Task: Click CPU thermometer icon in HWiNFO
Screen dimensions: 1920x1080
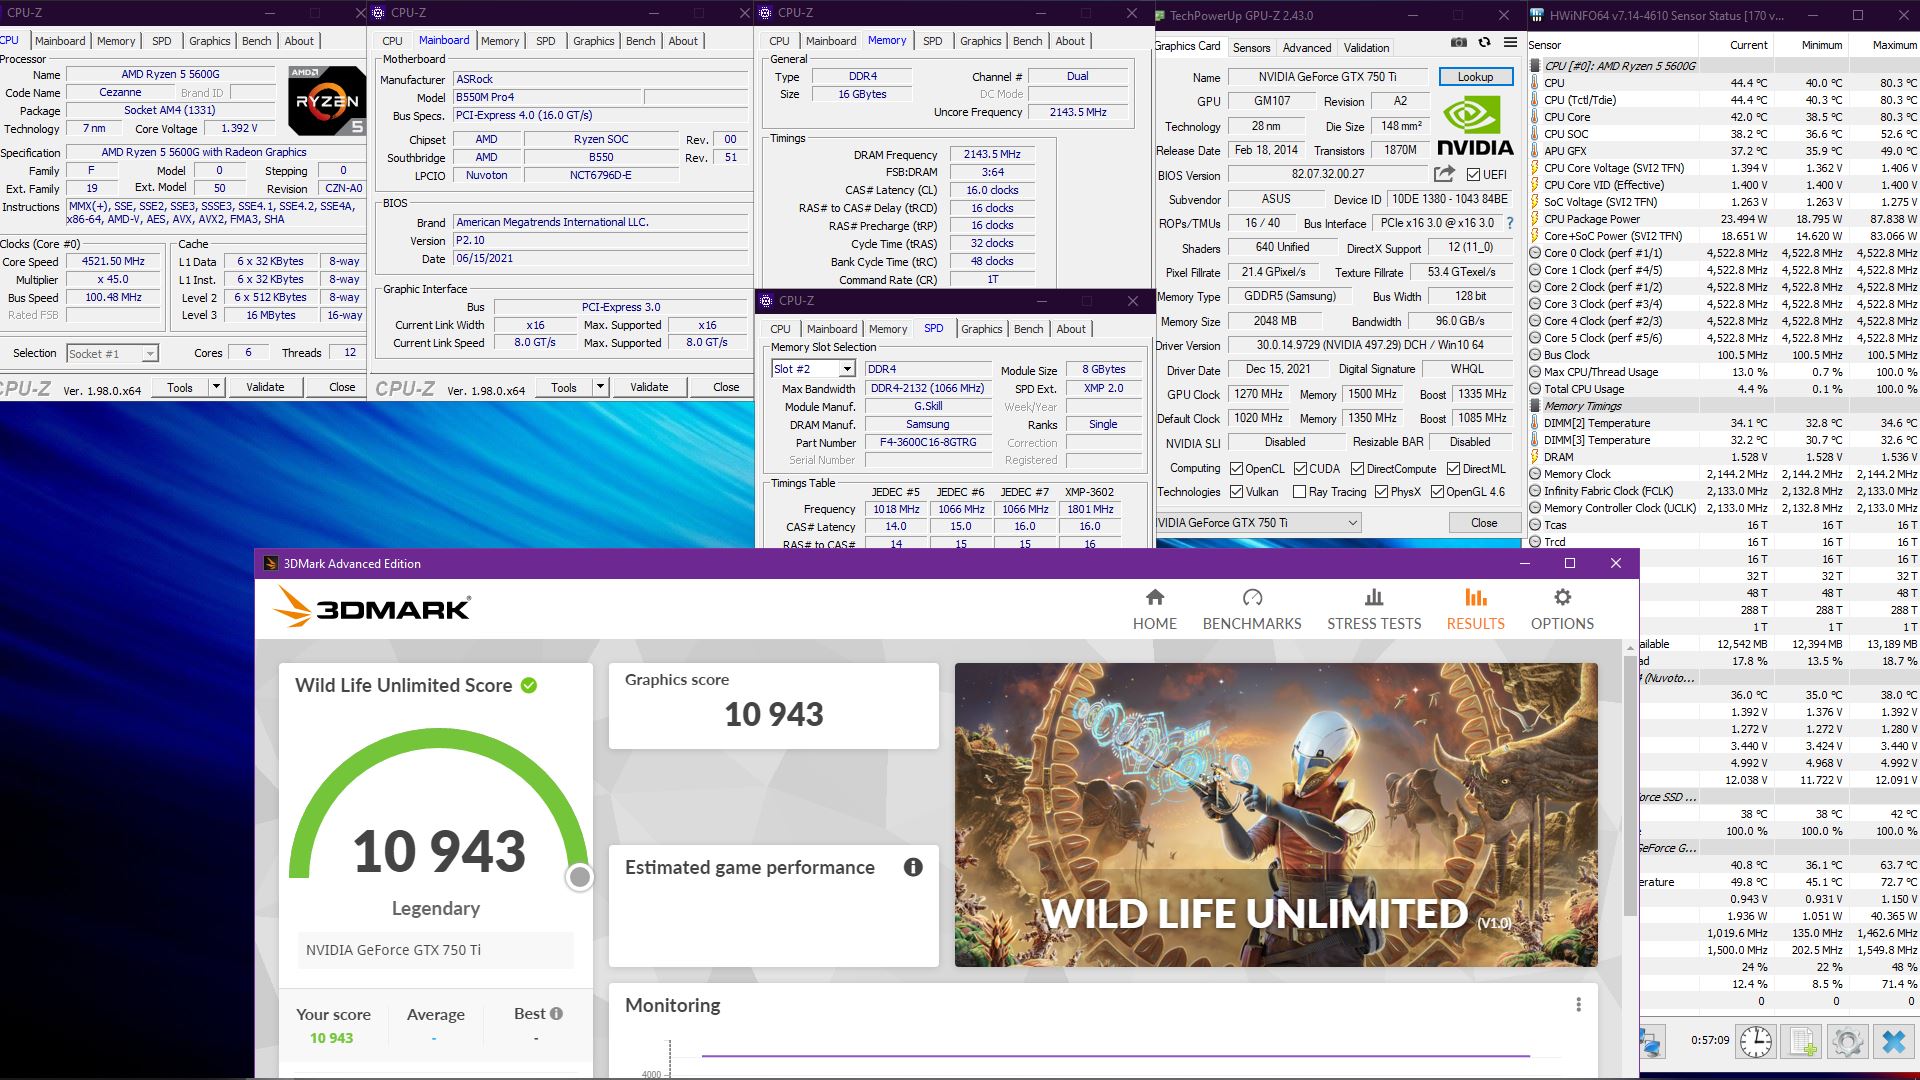Action: click(x=1535, y=83)
